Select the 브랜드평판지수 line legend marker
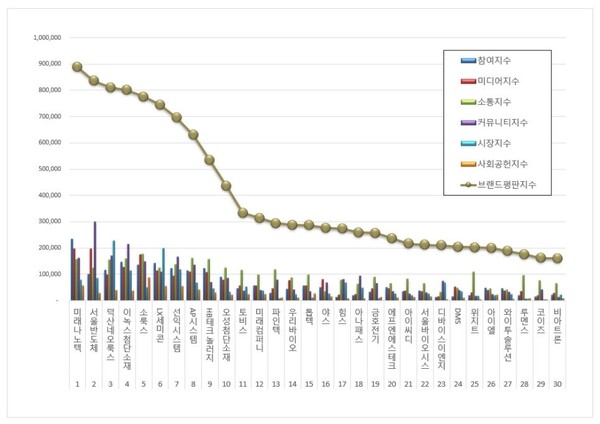The width and height of the screenshot is (600, 424). pos(468,185)
